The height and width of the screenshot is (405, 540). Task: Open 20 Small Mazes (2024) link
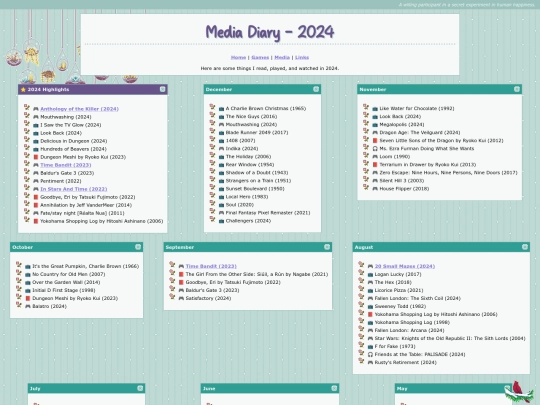pos(405,266)
